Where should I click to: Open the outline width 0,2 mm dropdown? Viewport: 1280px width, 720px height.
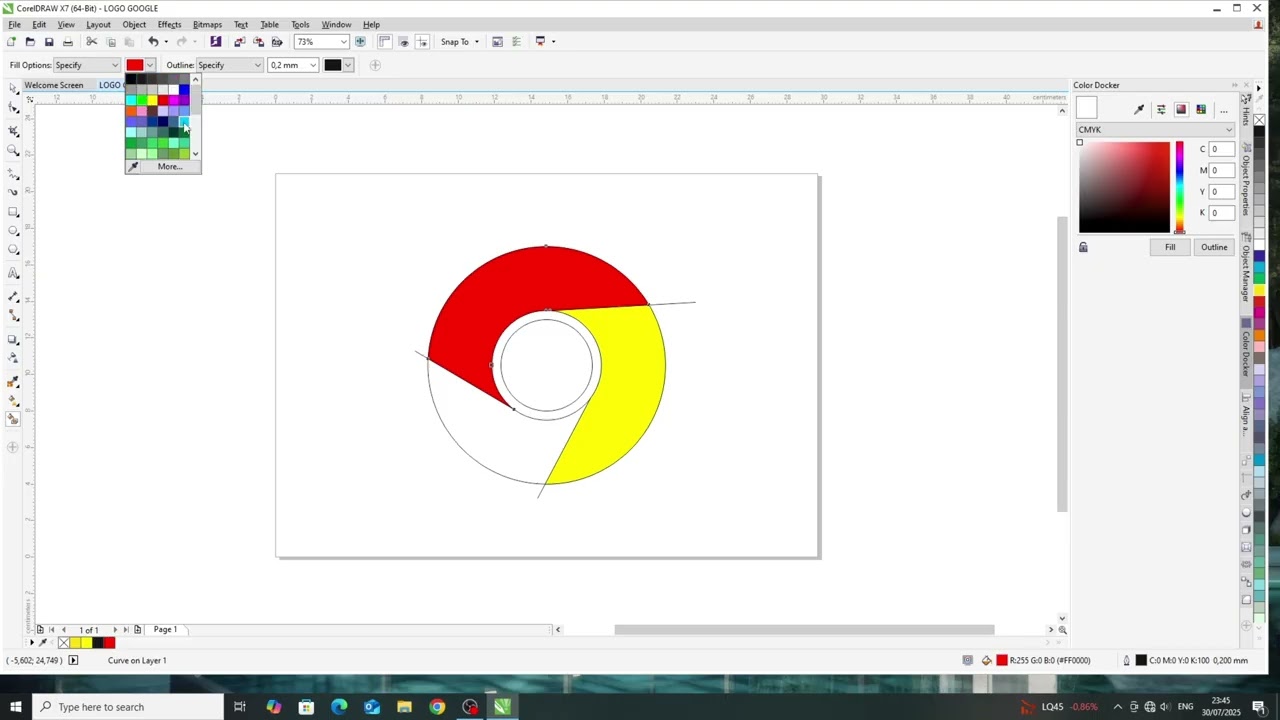(313, 65)
